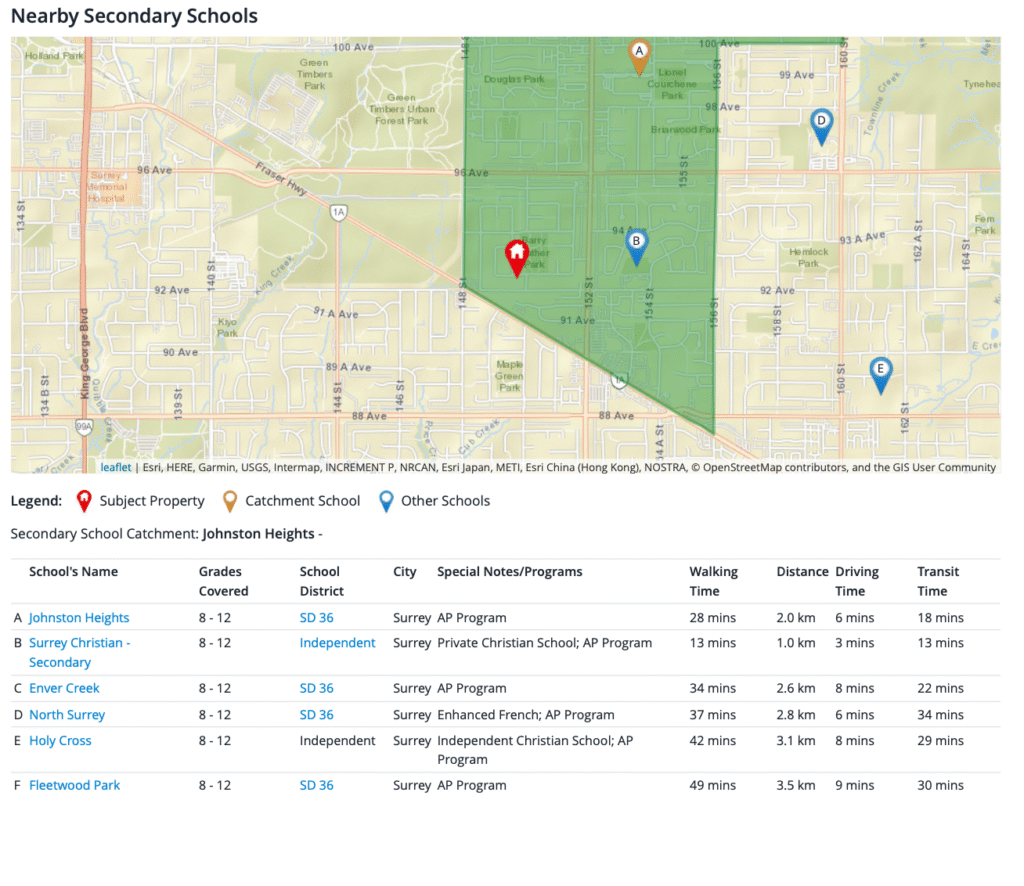Open Holy Cross school link
This screenshot has width=1024, height=886.
click(60, 740)
